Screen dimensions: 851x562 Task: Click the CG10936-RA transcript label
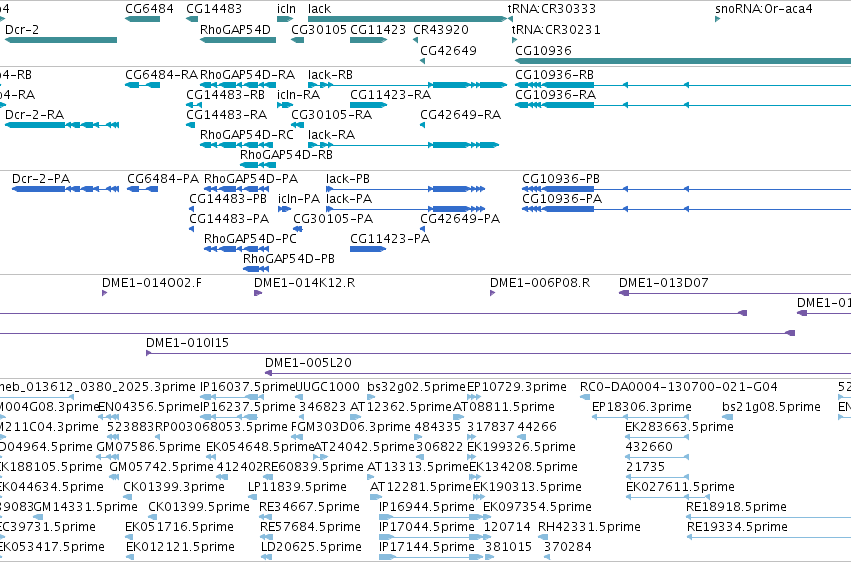(x=555, y=95)
